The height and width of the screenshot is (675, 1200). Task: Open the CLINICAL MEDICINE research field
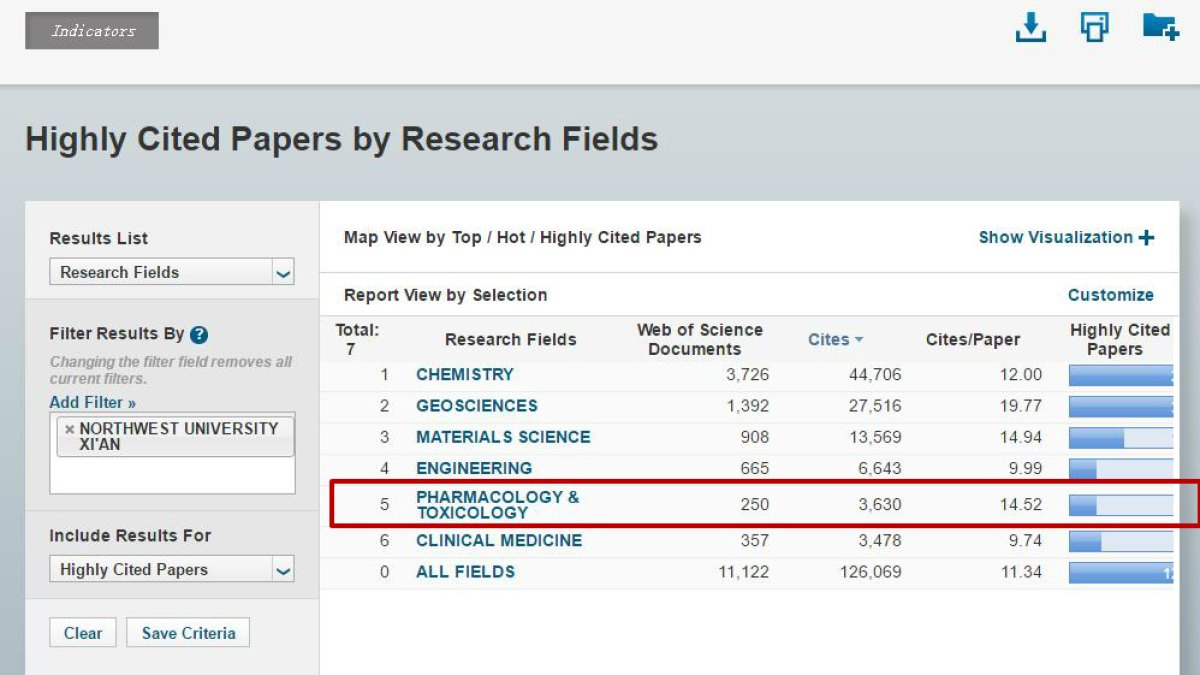tap(499, 540)
